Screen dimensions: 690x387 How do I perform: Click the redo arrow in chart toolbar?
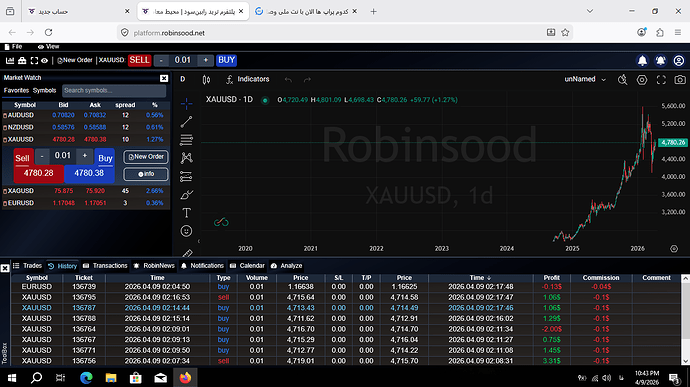point(307,80)
